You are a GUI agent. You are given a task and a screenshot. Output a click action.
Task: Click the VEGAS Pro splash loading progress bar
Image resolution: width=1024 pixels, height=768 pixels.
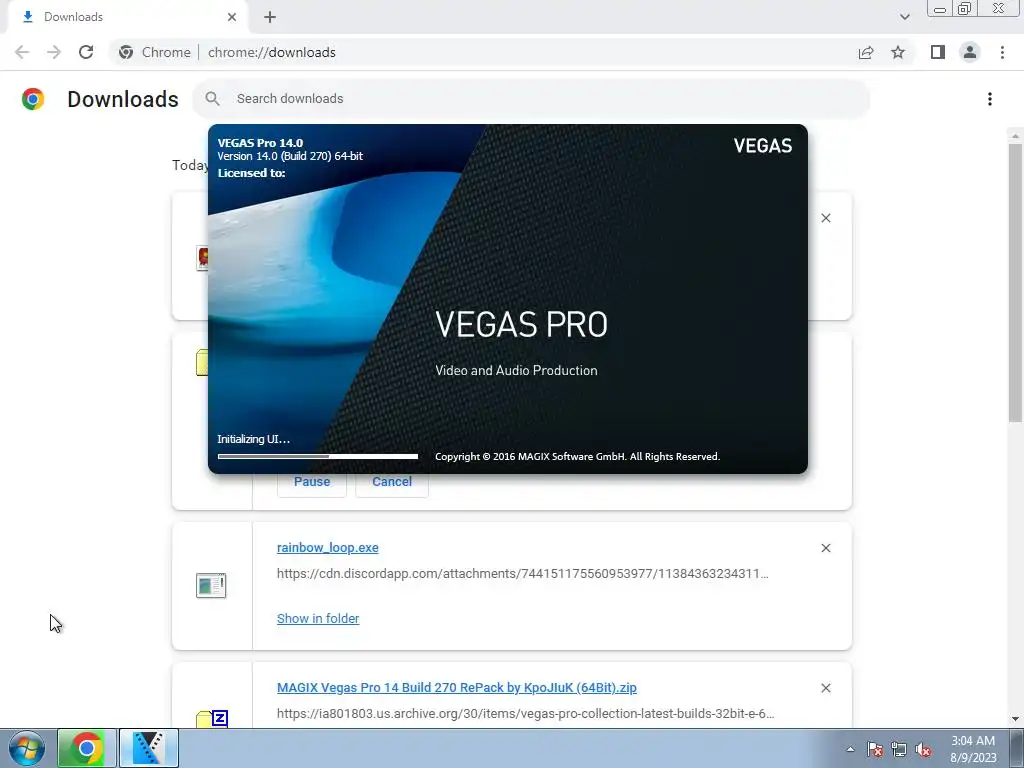tap(317, 456)
